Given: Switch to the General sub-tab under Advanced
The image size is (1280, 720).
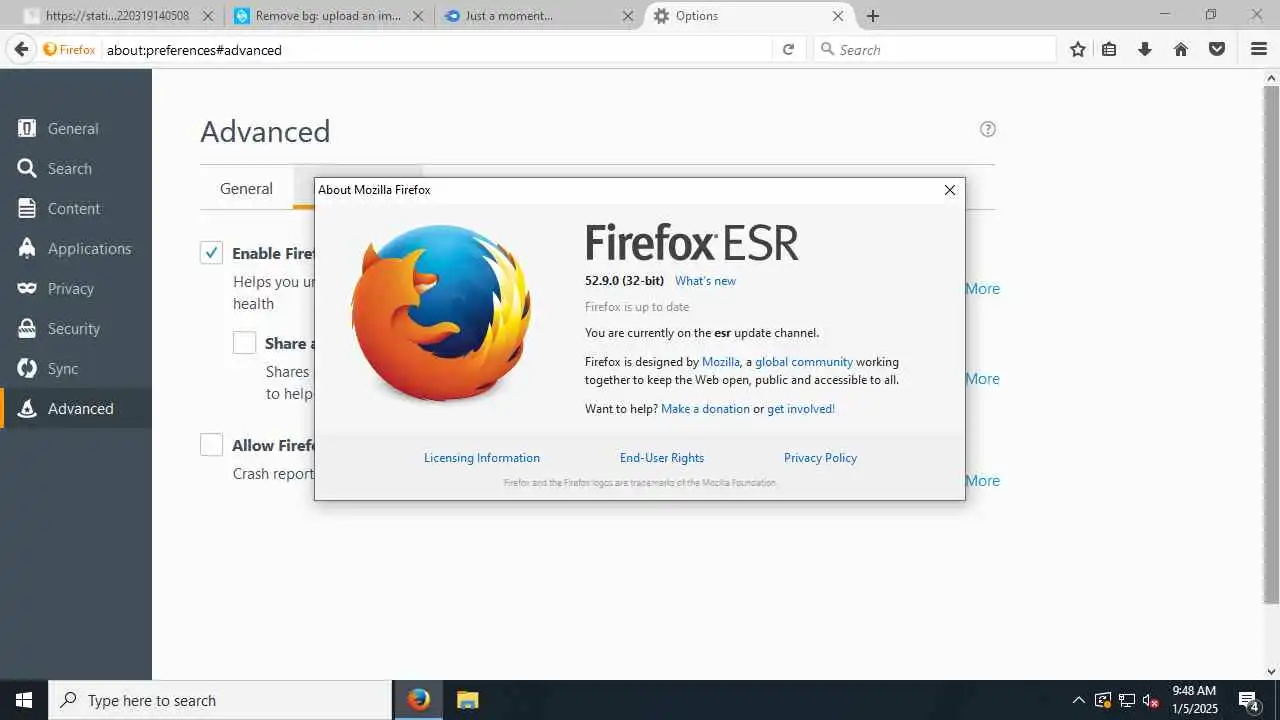Looking at the screenshot, I should point(246,188).
